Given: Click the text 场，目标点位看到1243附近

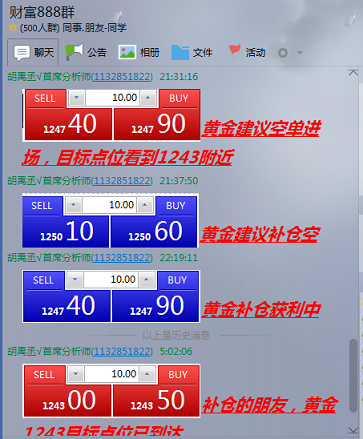Looking at the screenshot, I should (x=128, y=158).
